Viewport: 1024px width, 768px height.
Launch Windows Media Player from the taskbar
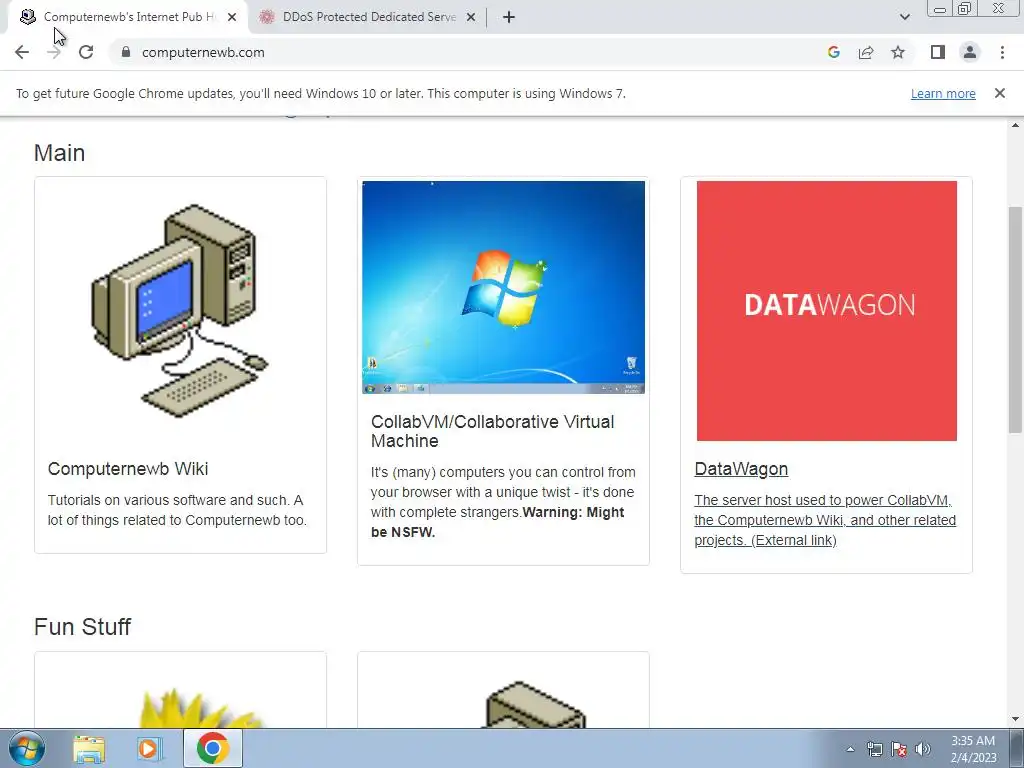point(150,748)
